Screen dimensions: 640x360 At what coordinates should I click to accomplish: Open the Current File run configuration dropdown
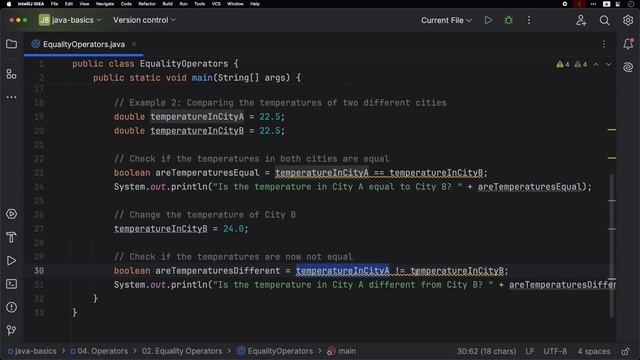[446, 20]
